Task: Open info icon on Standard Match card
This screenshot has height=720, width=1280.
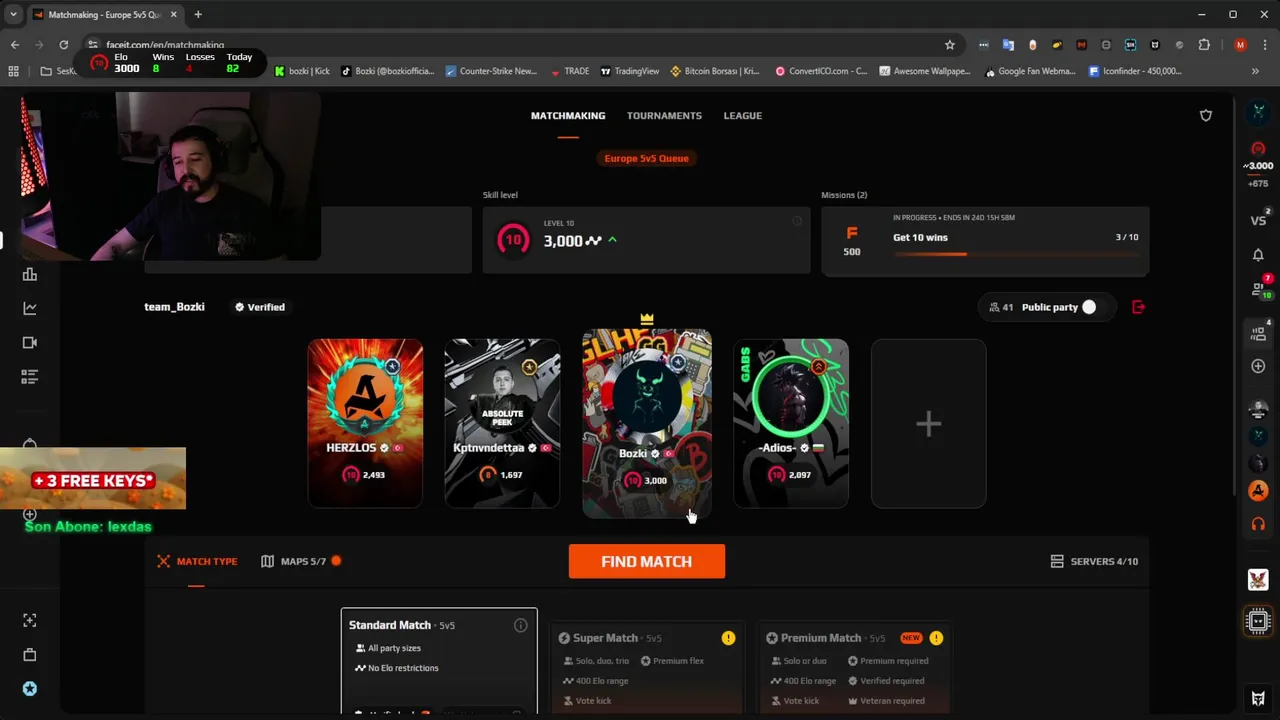Action: point(520,625)
